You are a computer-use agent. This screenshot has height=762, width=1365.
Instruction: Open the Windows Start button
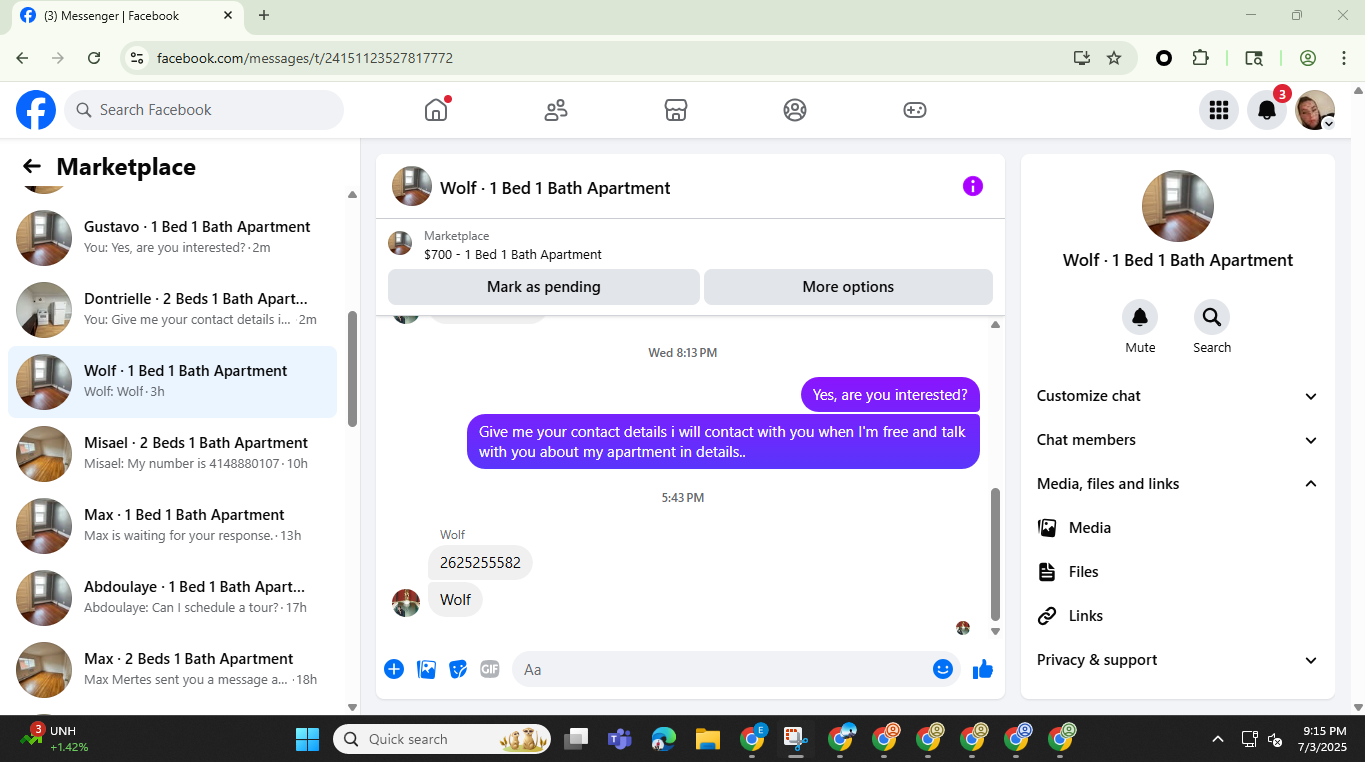[307, 739]
